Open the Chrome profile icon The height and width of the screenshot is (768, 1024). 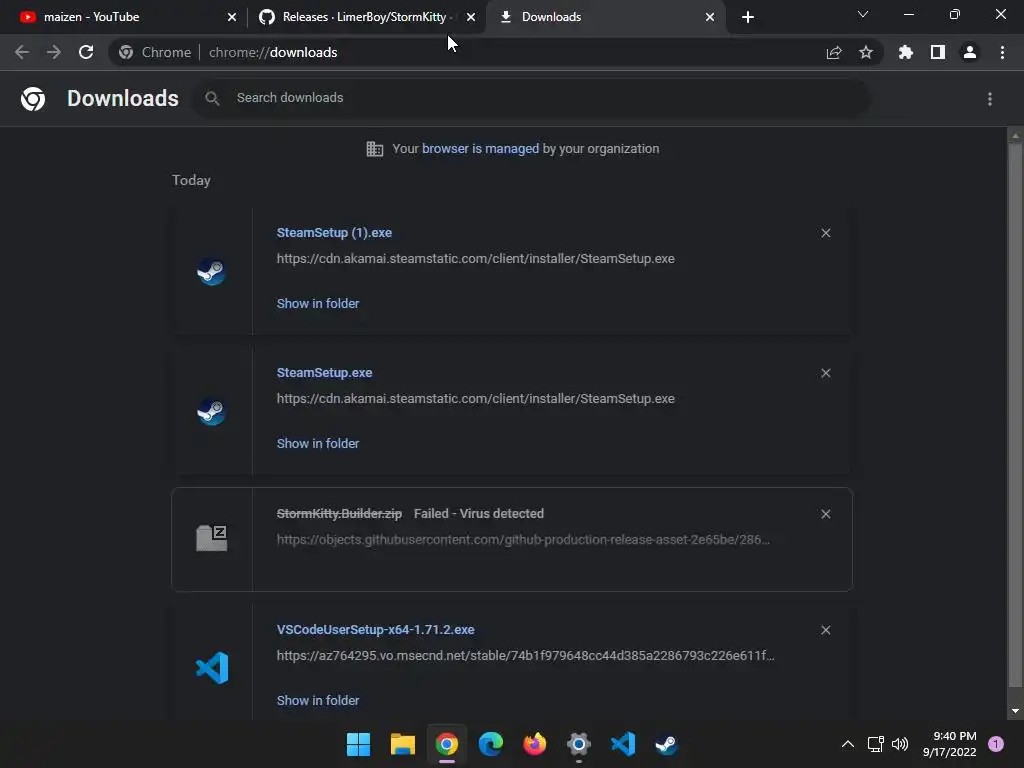coord(970,52)
